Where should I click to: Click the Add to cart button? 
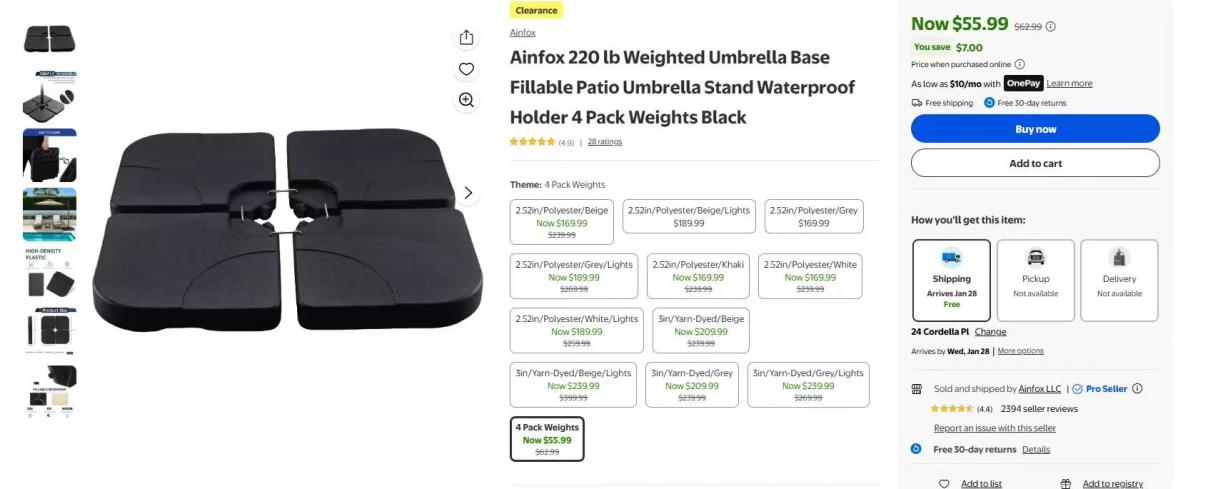tap(1035, 163)
